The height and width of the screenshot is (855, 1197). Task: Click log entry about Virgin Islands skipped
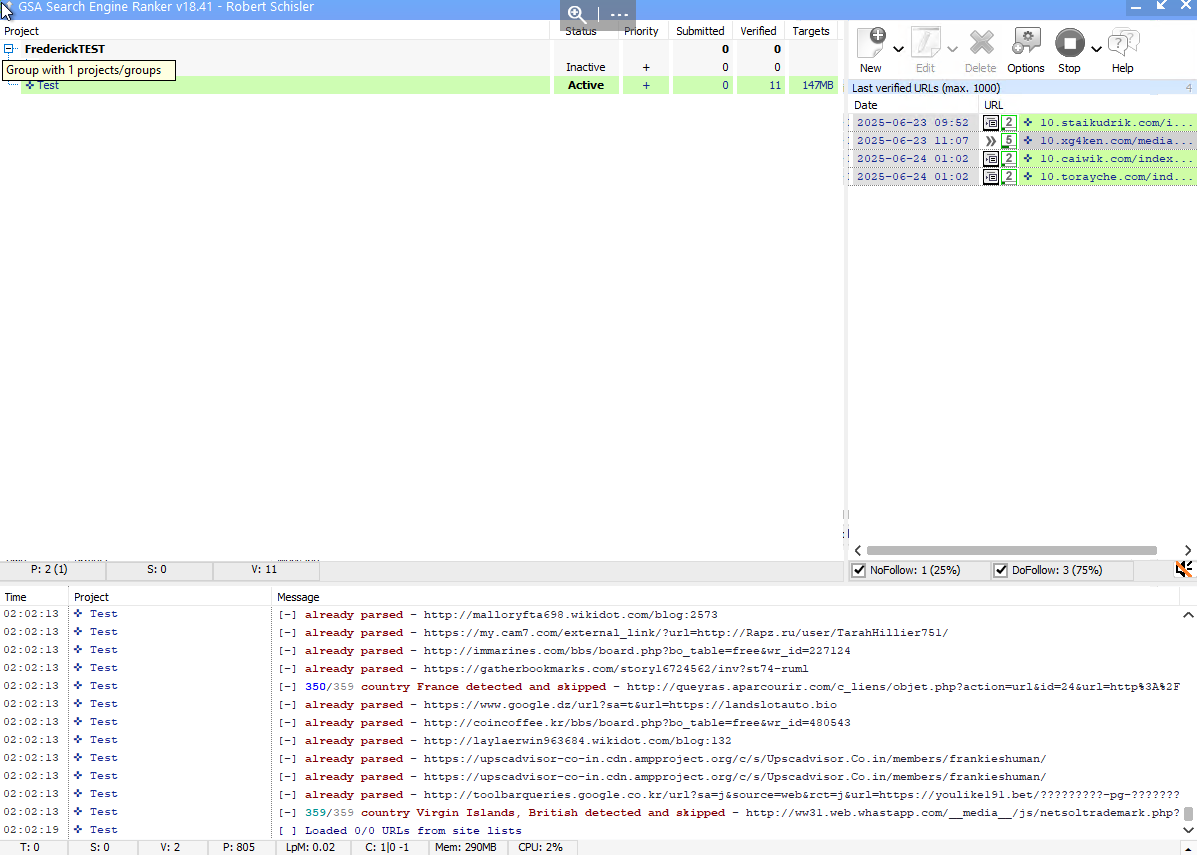tap(729, 812)
